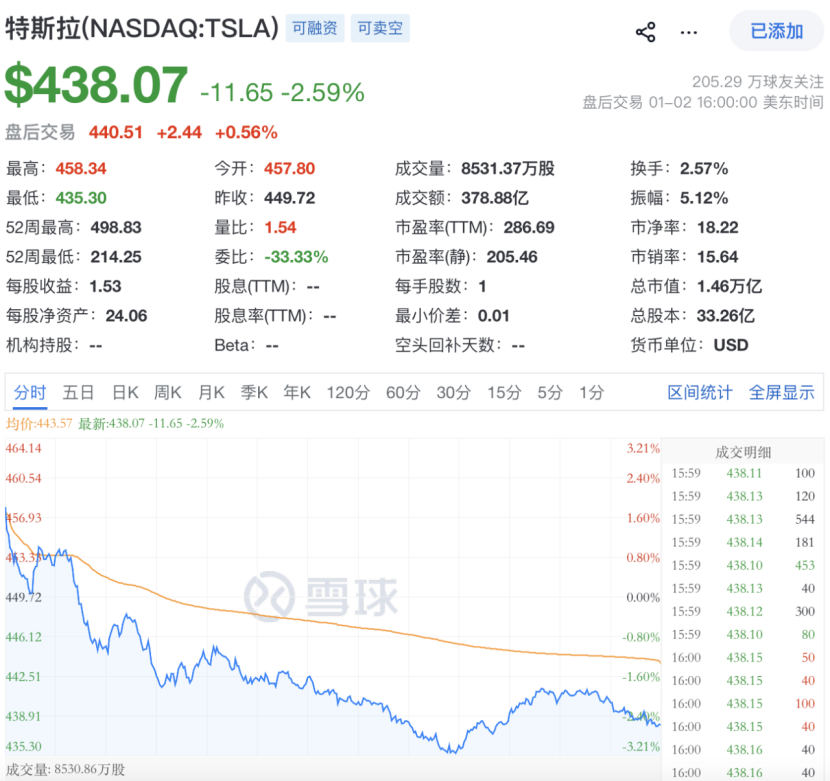Viewport: 830px width, 781px height.
Task: Click the 每股净资产 value 24.06
Action: coord(127,316)
